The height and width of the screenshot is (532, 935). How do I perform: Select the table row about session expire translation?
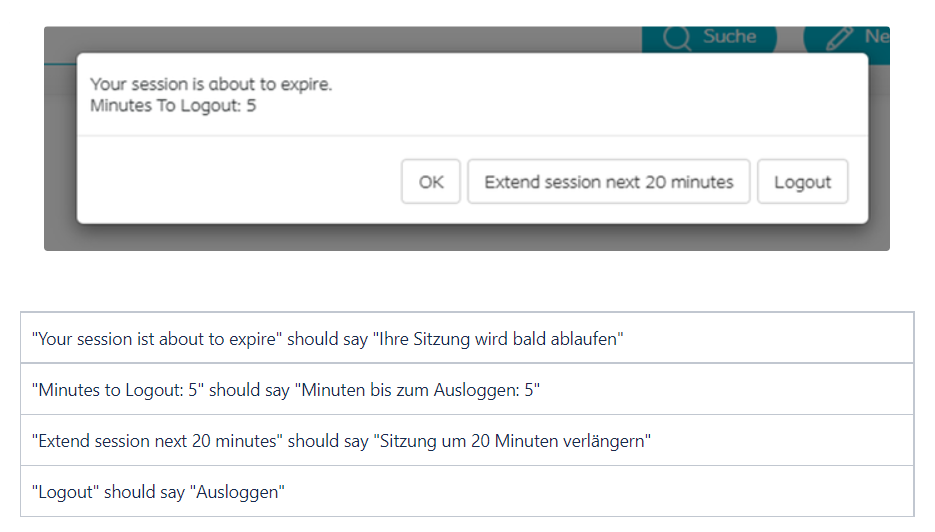467,338
